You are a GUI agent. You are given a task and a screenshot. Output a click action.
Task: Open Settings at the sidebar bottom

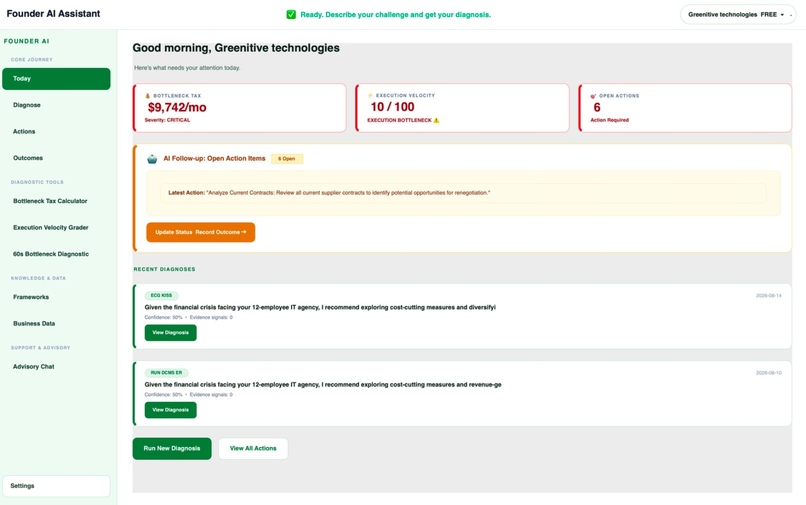click(x=56, y=486)
